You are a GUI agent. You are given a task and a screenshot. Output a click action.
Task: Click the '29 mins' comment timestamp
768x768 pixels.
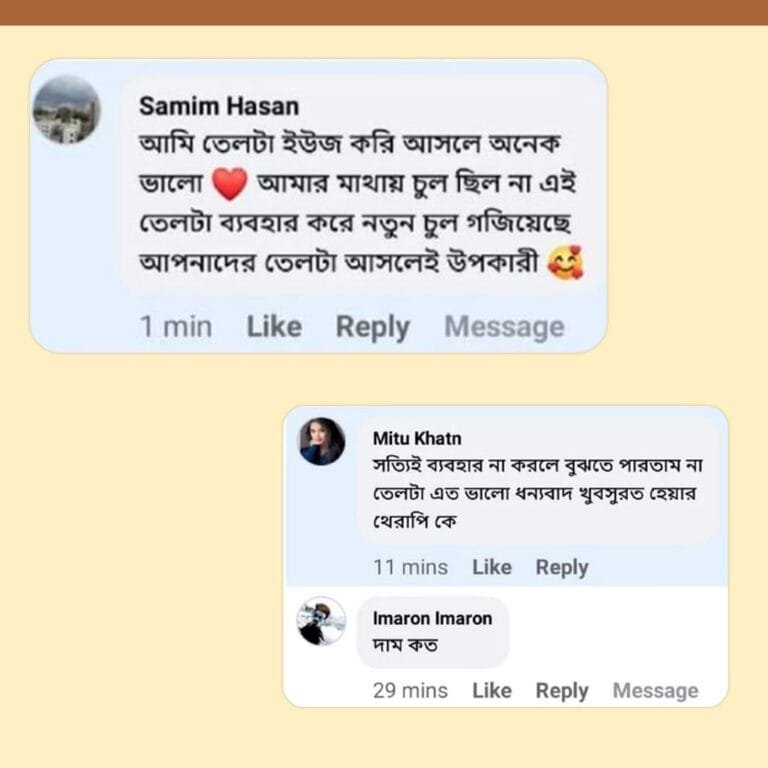pyautogui.click(x=410, y=690)
